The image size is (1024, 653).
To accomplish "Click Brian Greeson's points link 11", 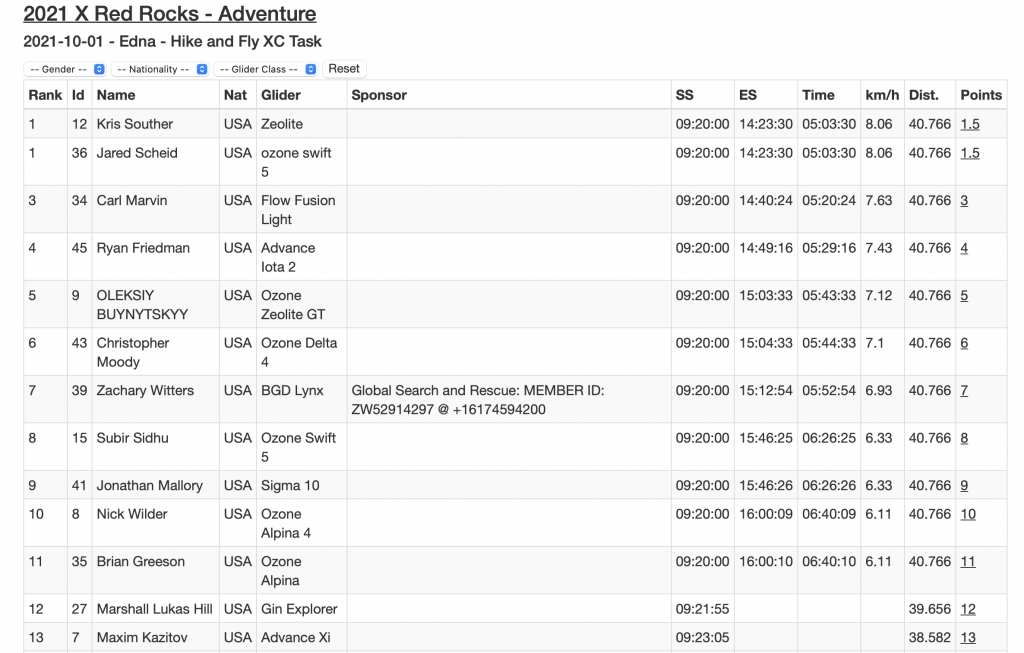I will point(967,562).
